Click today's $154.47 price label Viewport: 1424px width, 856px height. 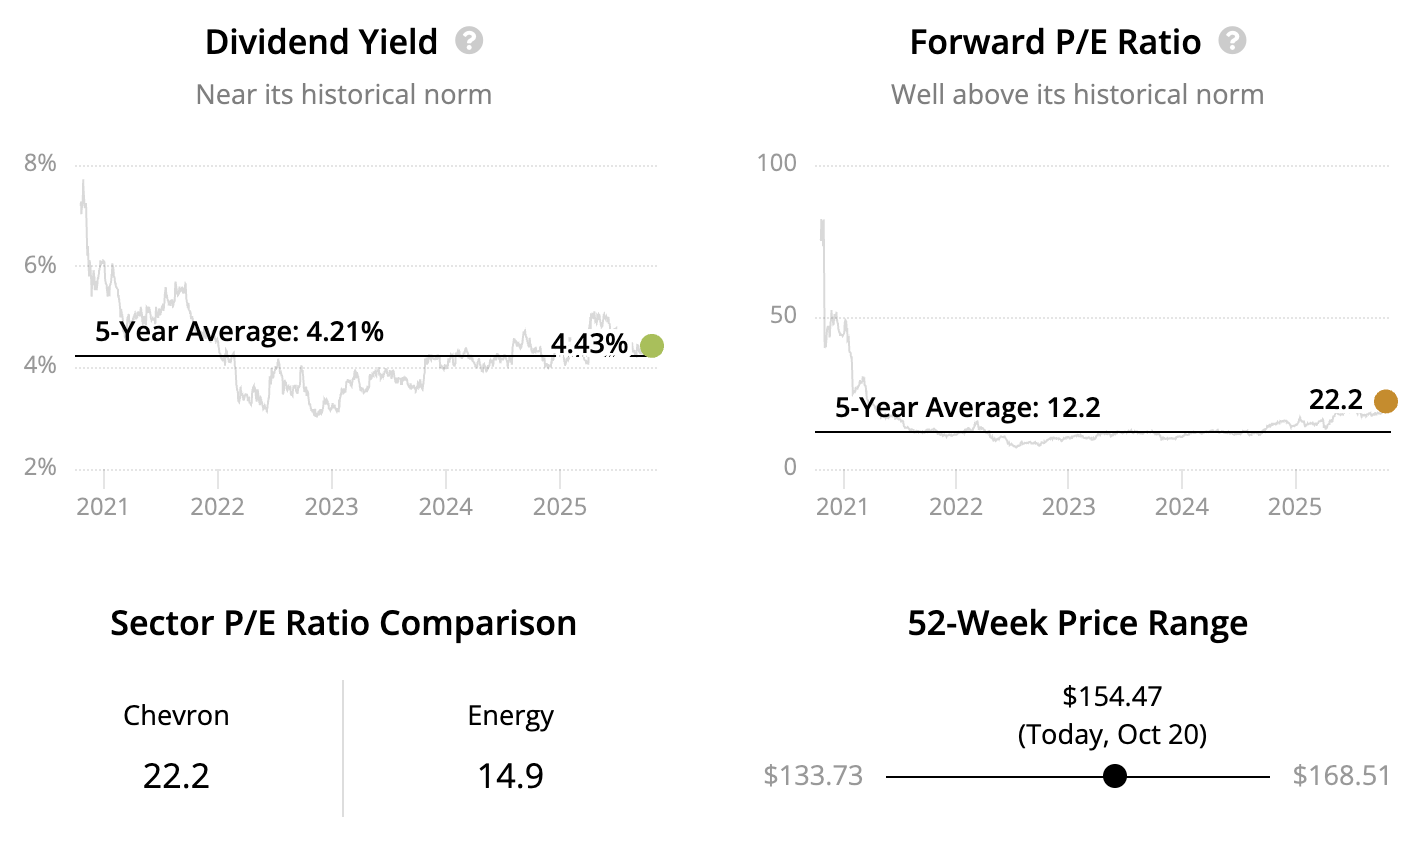[x=1112, y=696]
